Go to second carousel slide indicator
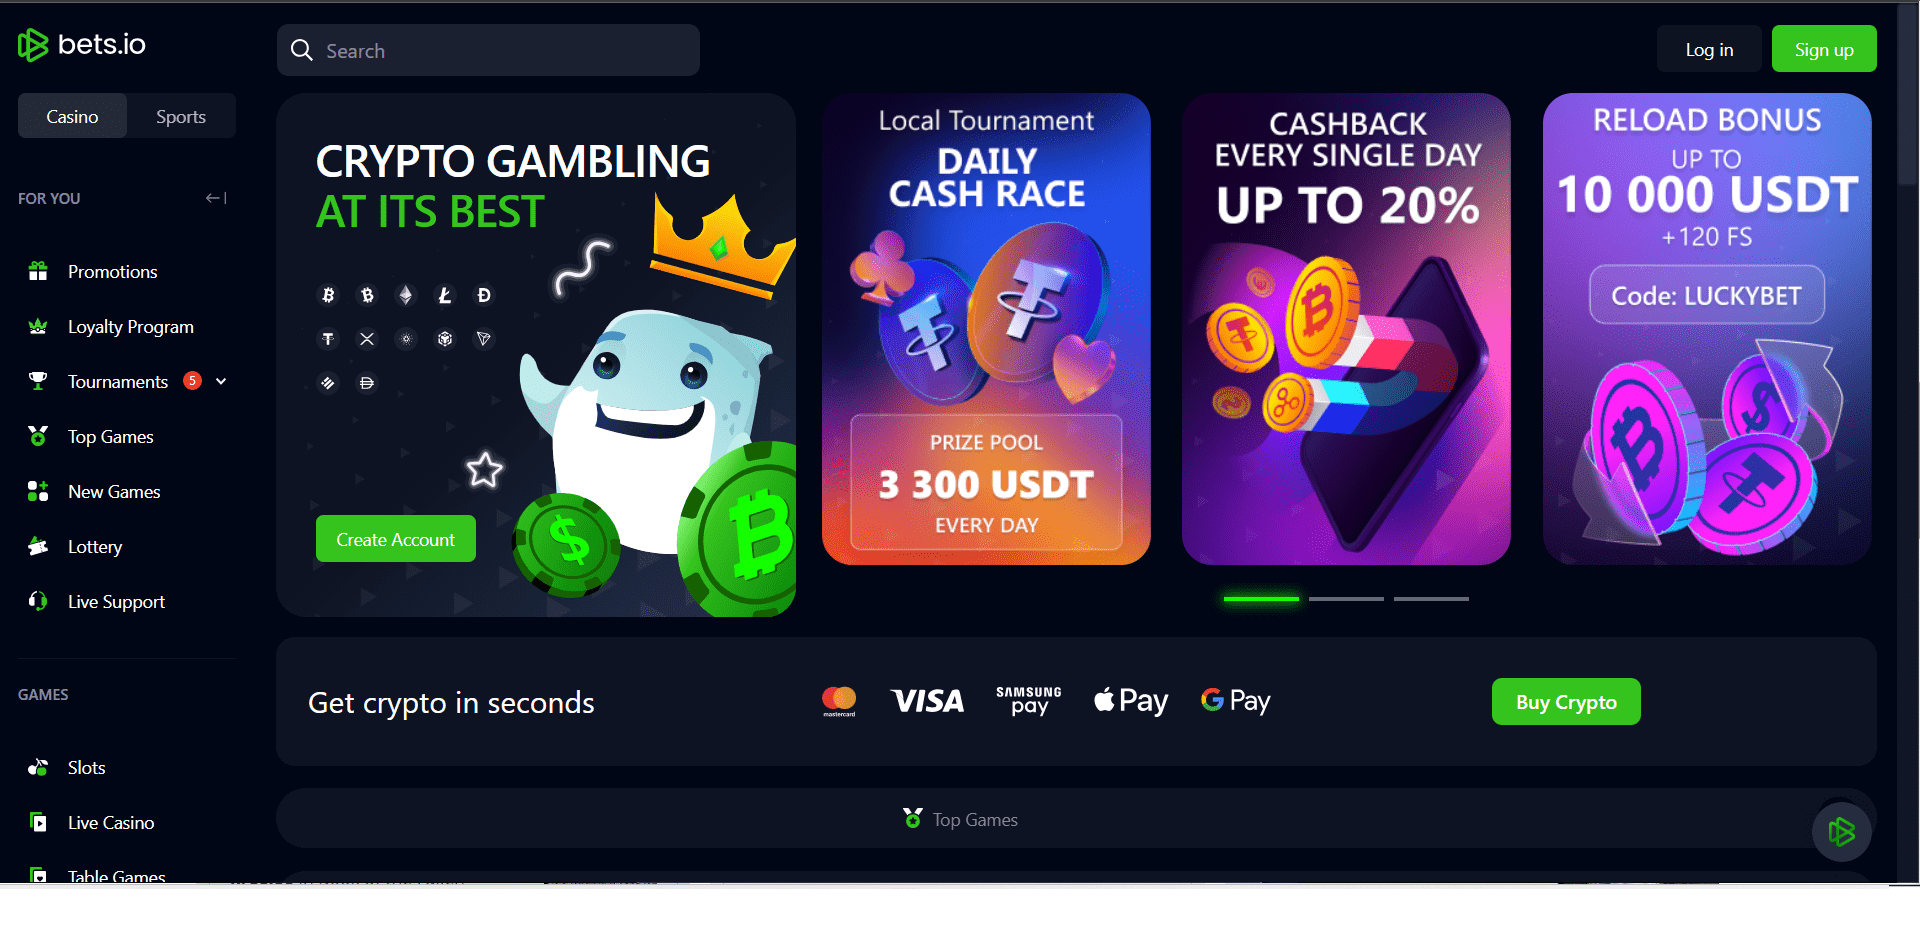This screenshot has width=1920, height=940. [1346, 598]
